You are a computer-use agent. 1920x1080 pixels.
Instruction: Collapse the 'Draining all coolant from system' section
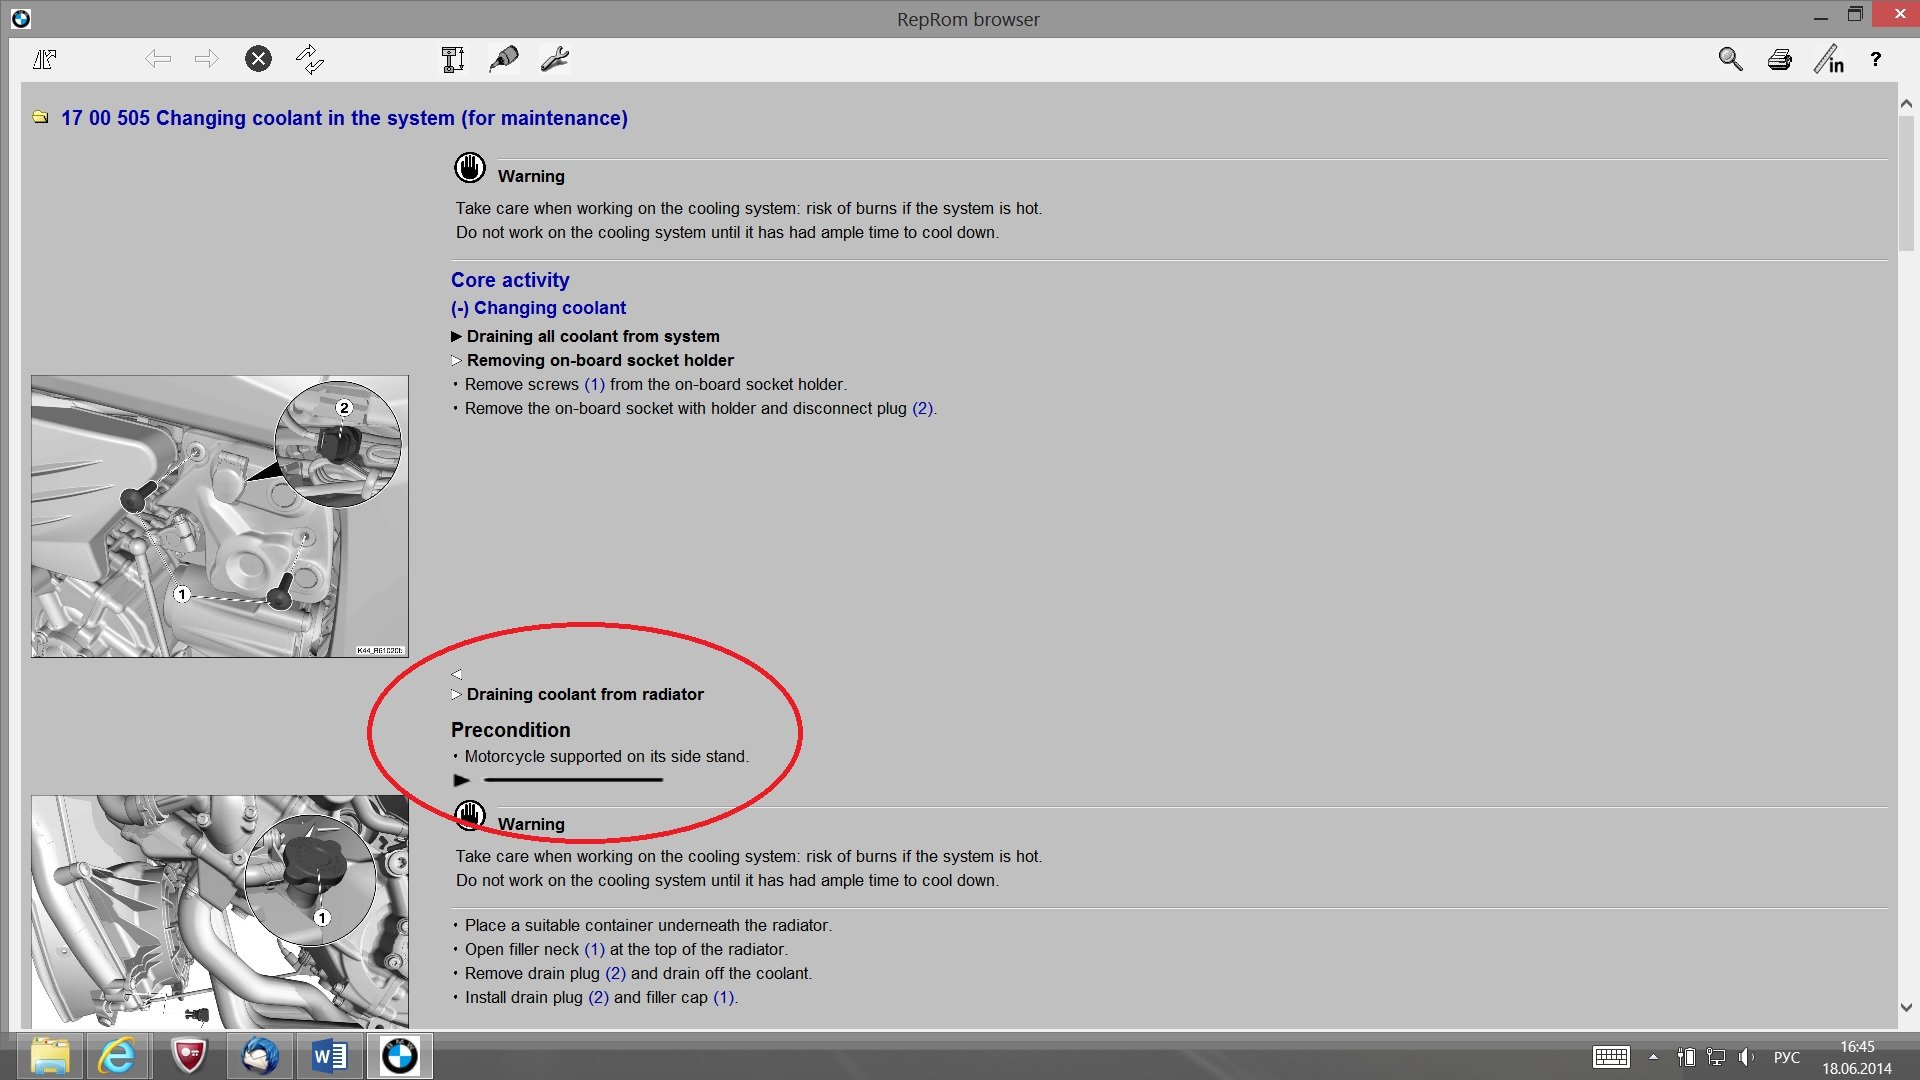click(x=456, y=337)
